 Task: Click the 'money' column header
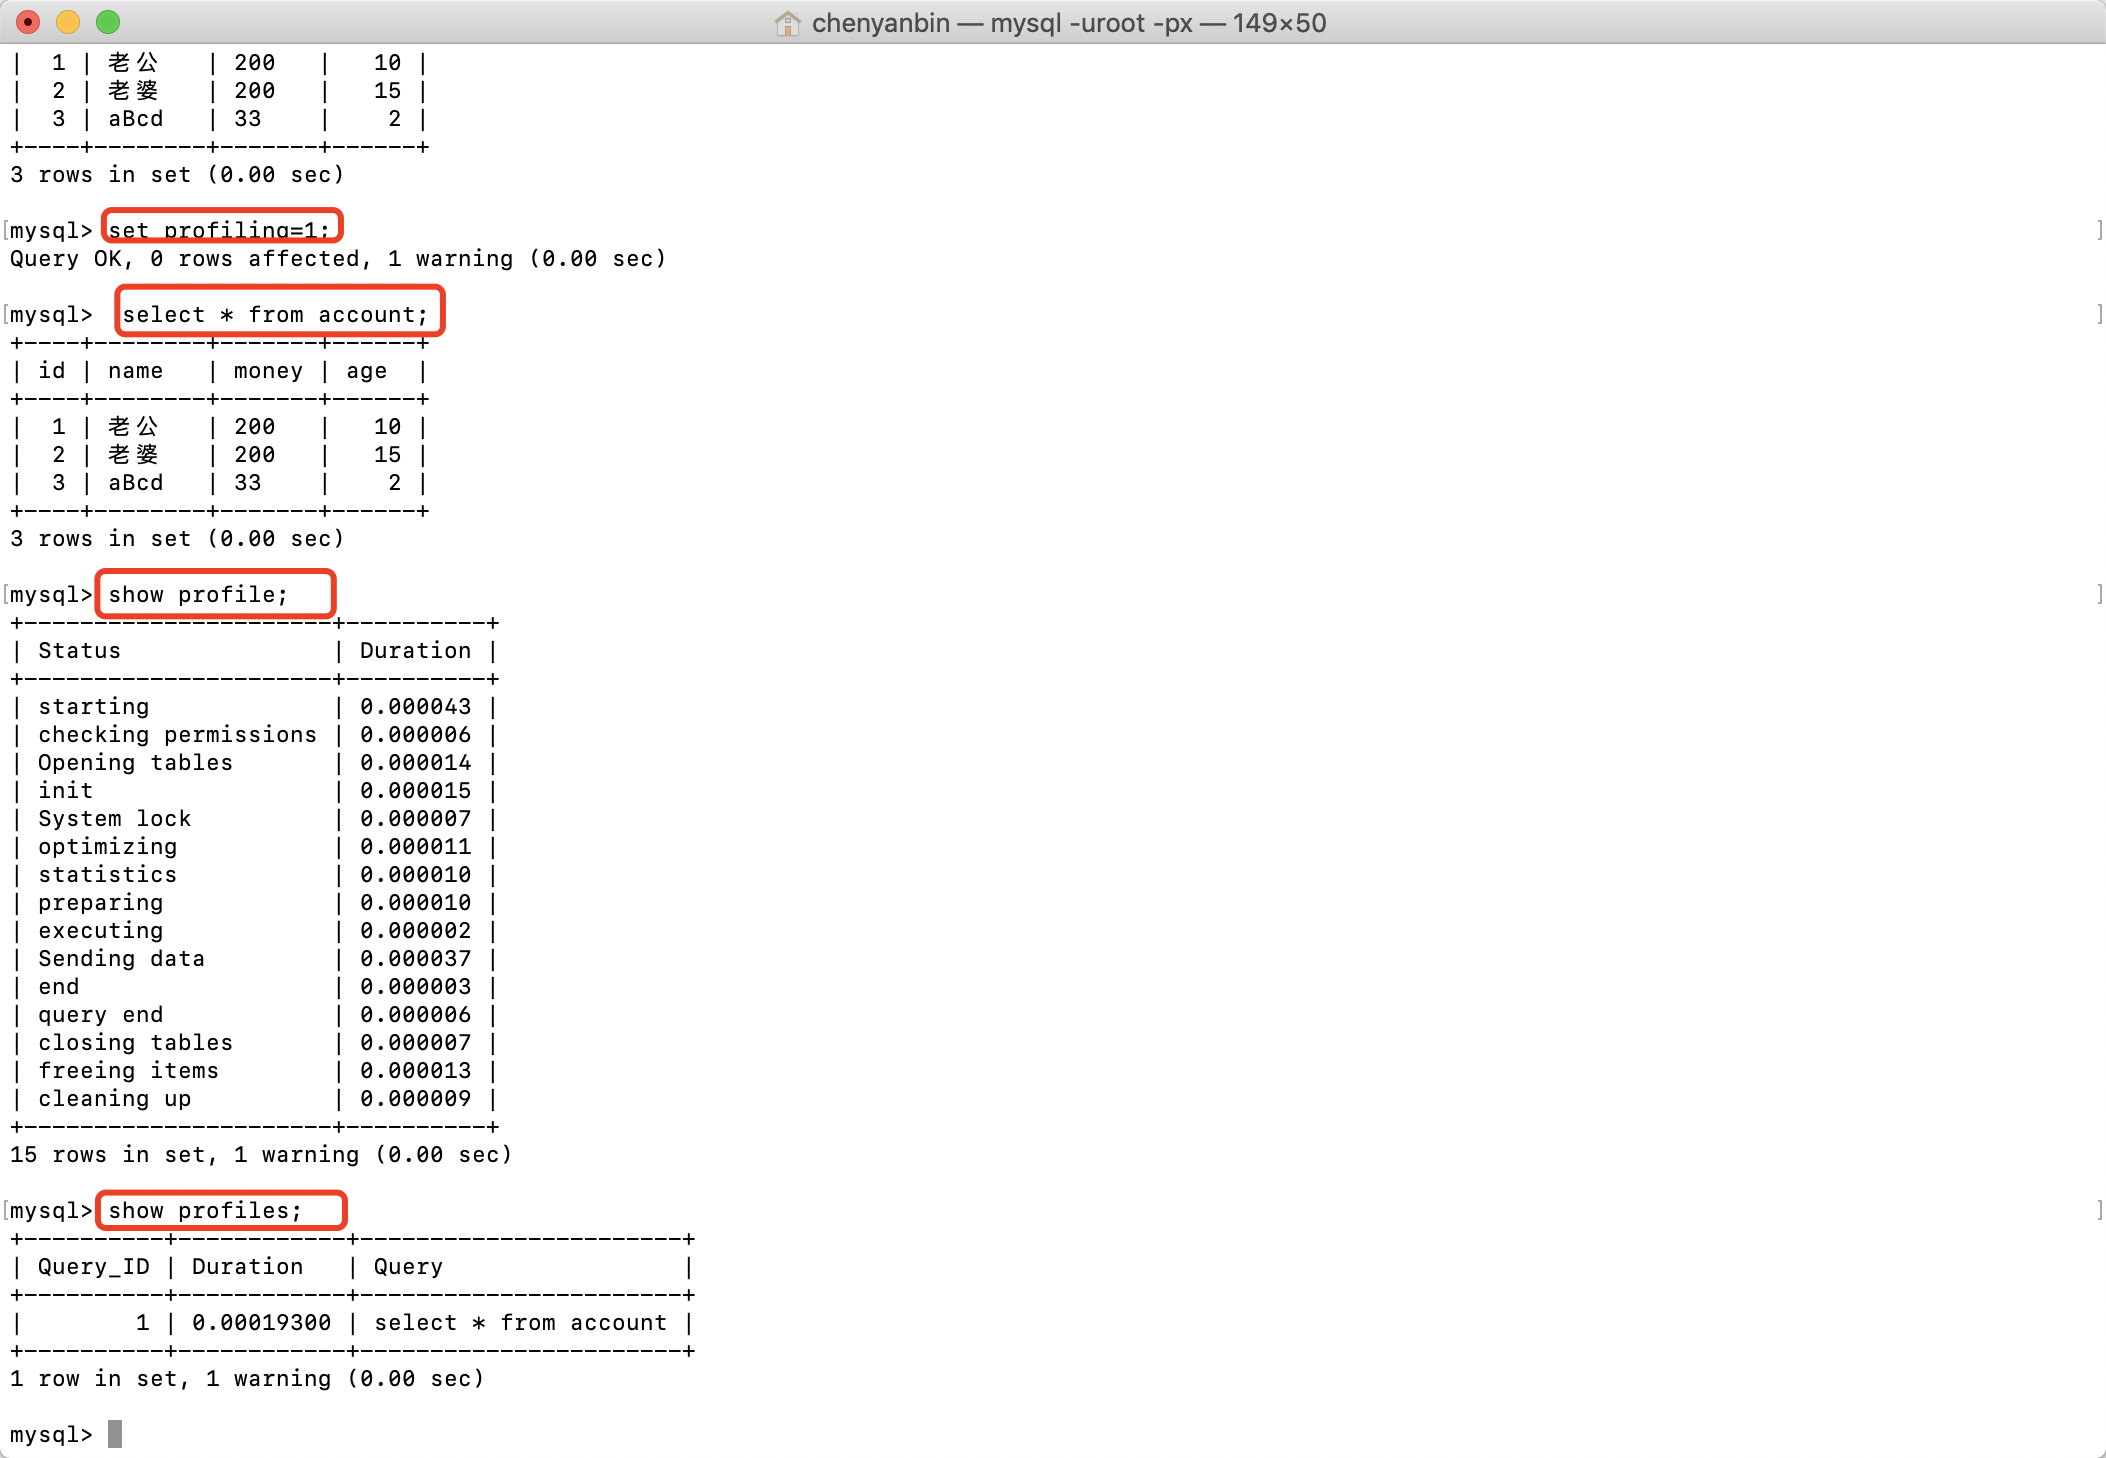coord(268,371)
